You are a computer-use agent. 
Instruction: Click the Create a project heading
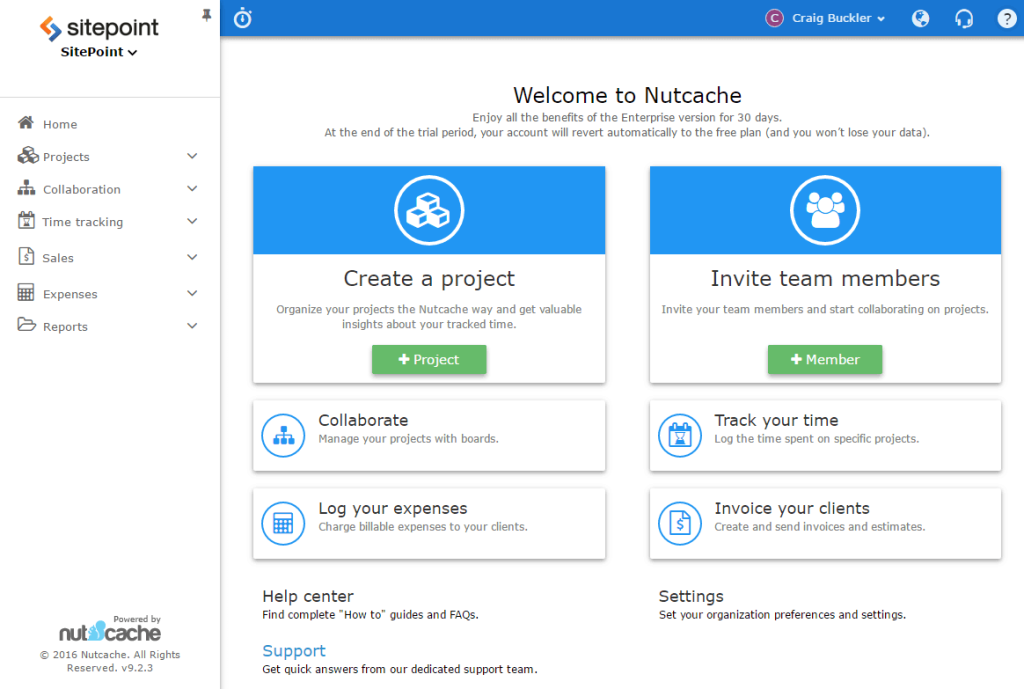[x=429, y=279]
